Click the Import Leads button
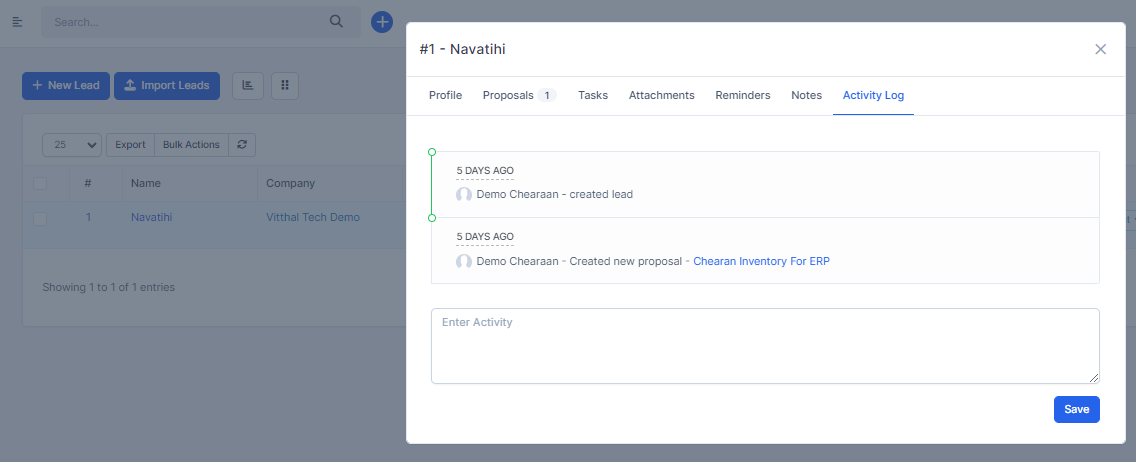The width and height of the screenshot is (1136, 462). [x=166, y=86]
